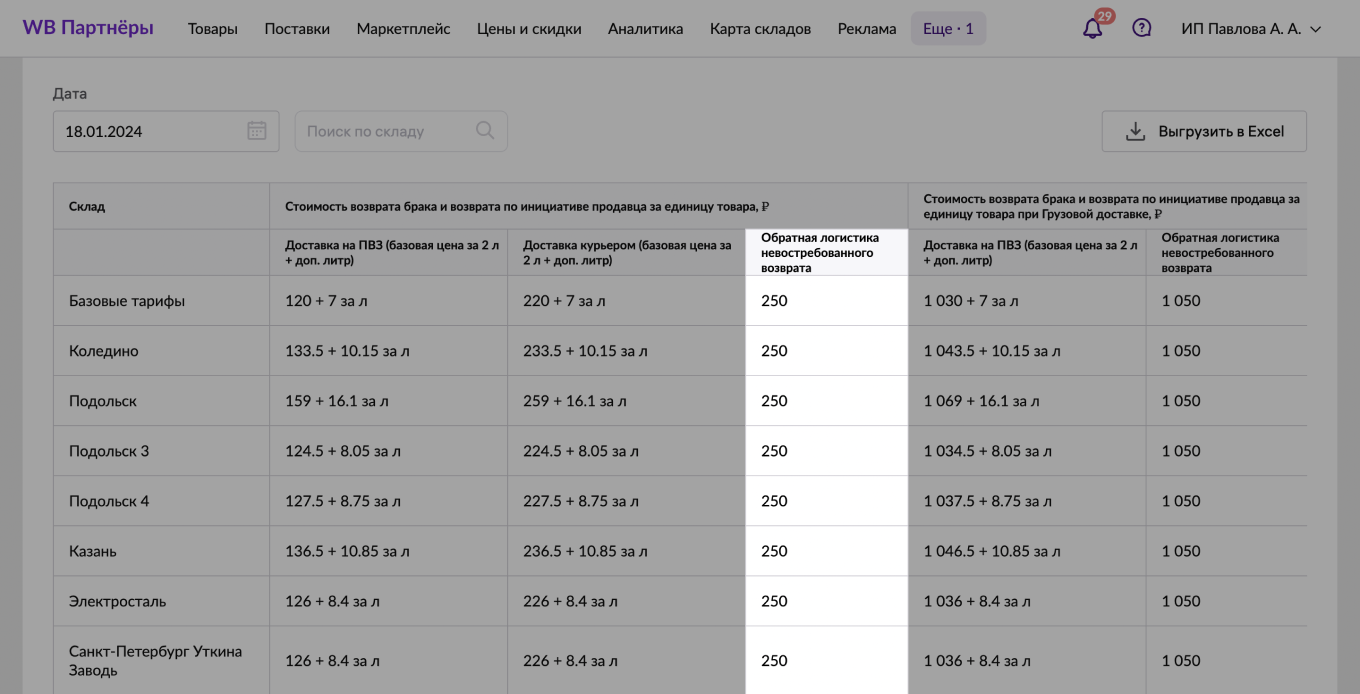Image resolution: width=1360 pixels, height=694 pixels.
Task: Open the notifications bell icon
Action: pyautogui.click(x=1092, y=29)
